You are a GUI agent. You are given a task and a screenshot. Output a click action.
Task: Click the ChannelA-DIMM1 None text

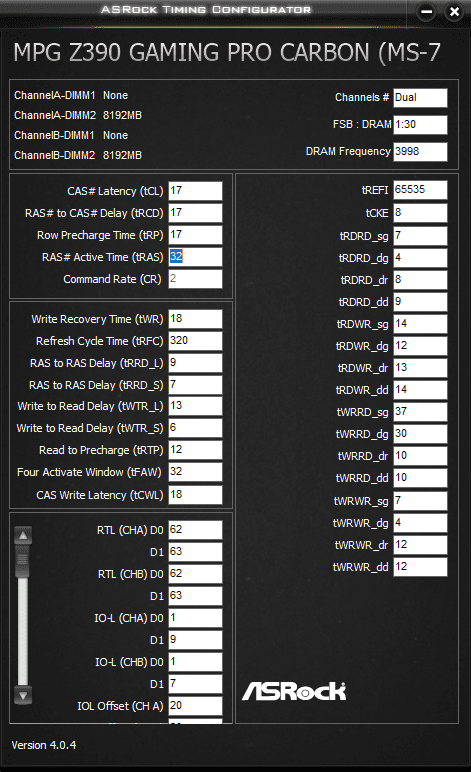click(x=71, y=95)
